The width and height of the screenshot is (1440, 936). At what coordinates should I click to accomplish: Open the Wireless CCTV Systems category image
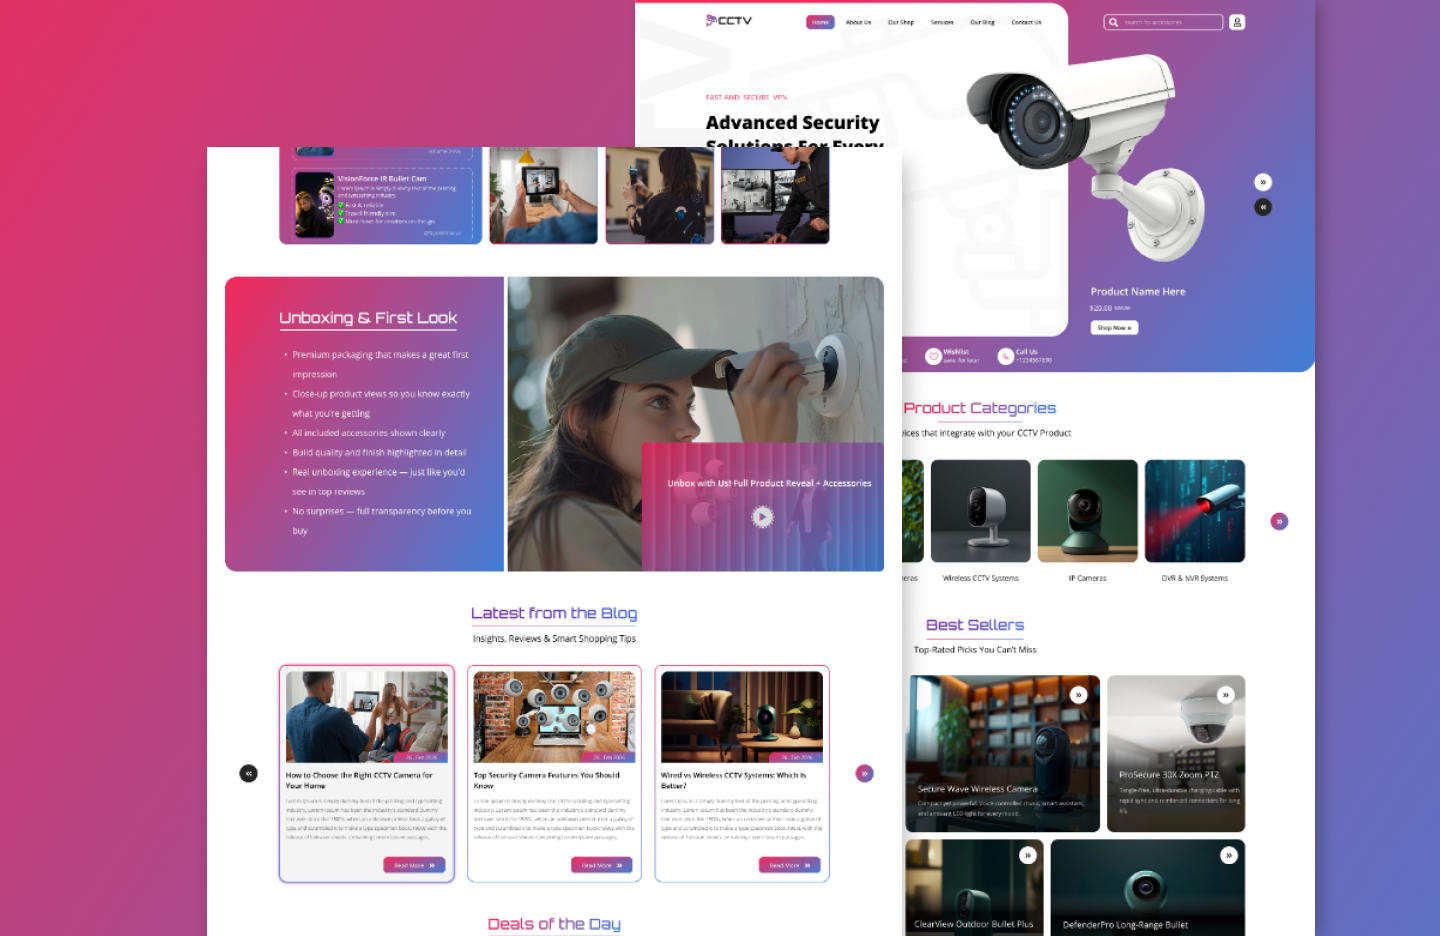pos(981,511)
